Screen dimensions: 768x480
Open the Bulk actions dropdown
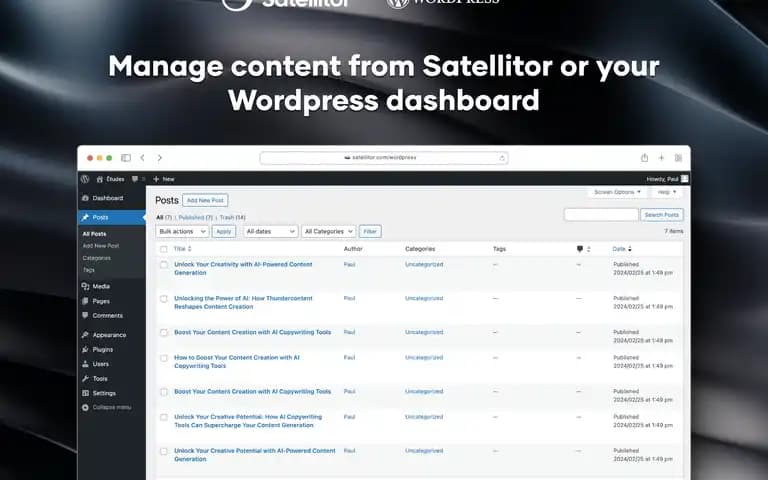(x=182, y=231)
